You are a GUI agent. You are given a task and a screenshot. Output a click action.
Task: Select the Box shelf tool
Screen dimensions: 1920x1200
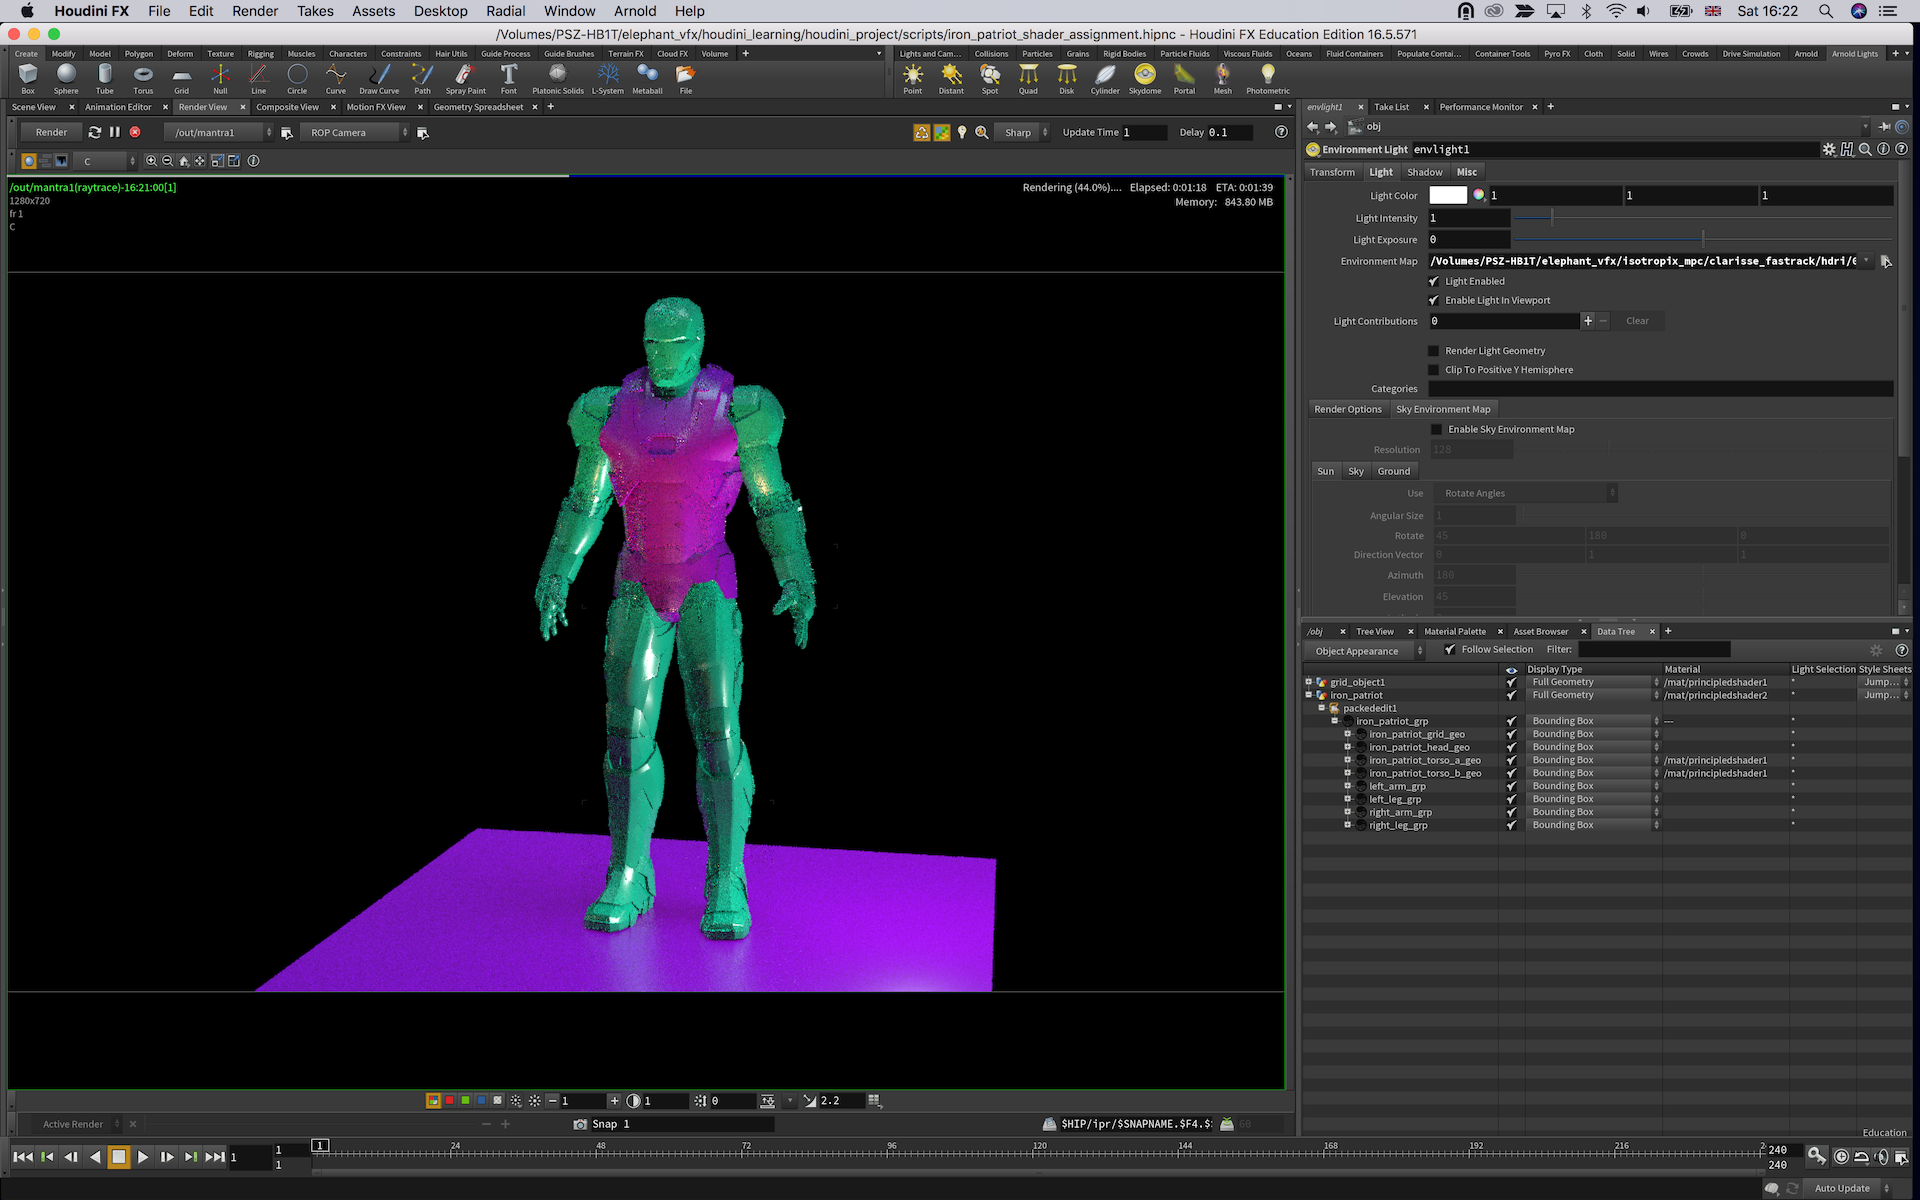pyautogui.click(x=28, y=78)
